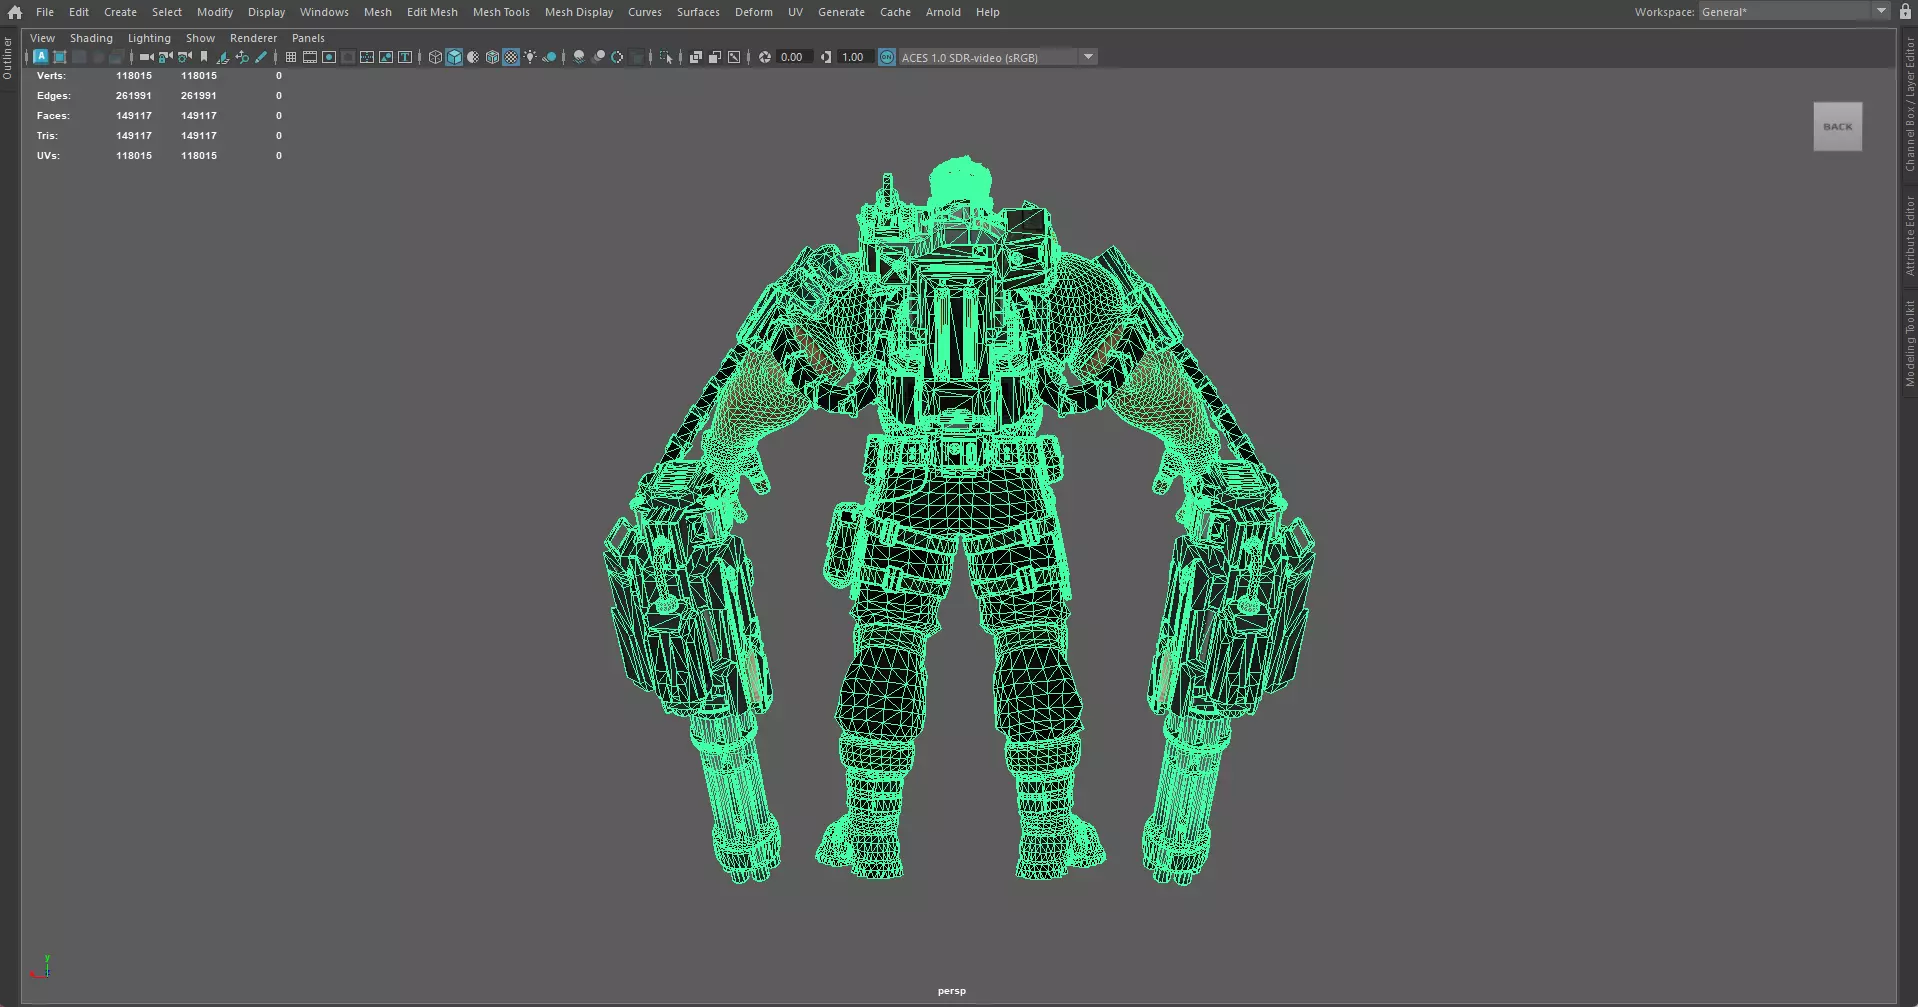Screen dimensions: 1918x1007
Task: Toggle X-ray display mode
Action: coord(696,57)
